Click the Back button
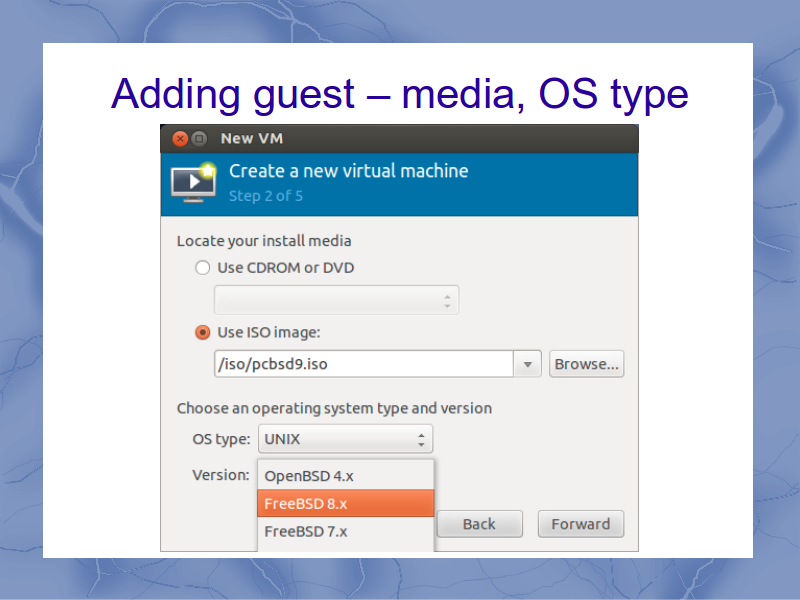The image size is (800, 600). pos(480,524)
